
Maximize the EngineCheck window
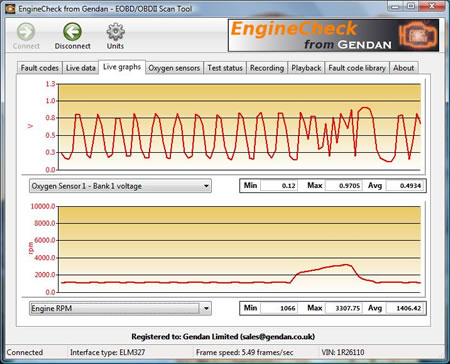(x=411, y=6)
